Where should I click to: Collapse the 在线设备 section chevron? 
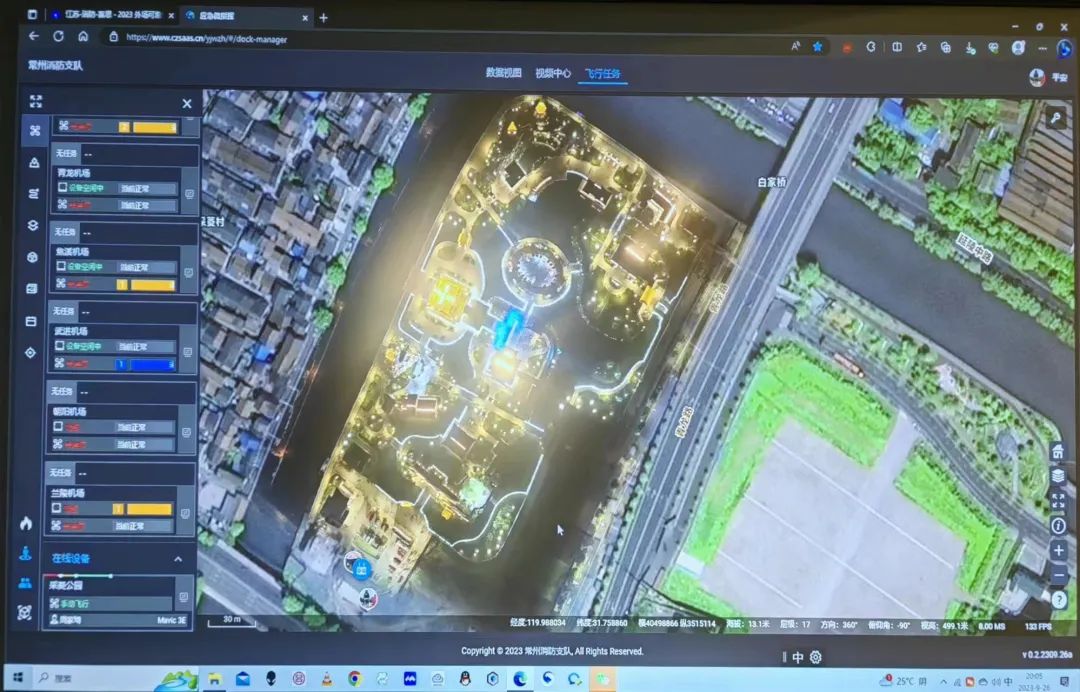178,559
